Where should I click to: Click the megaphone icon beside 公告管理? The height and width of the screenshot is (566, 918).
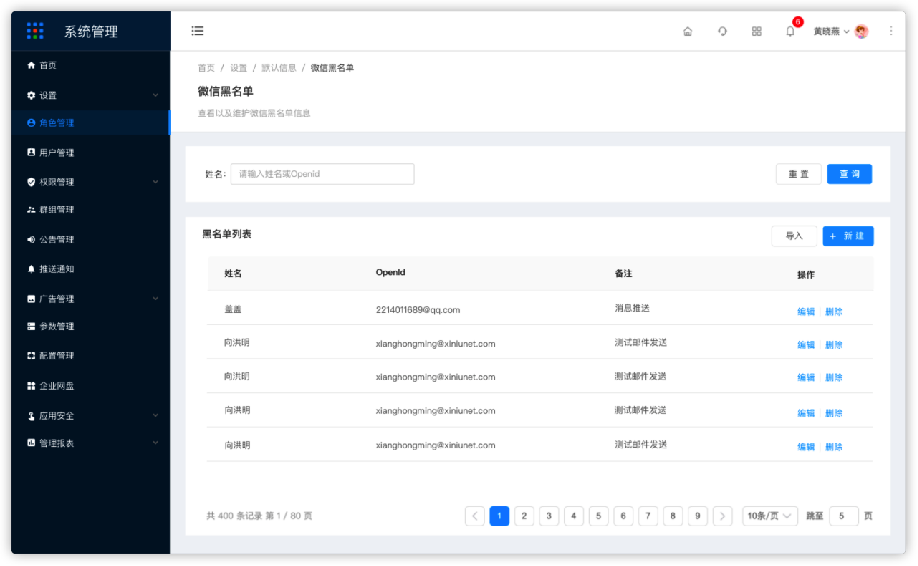[x=31, y=239]
